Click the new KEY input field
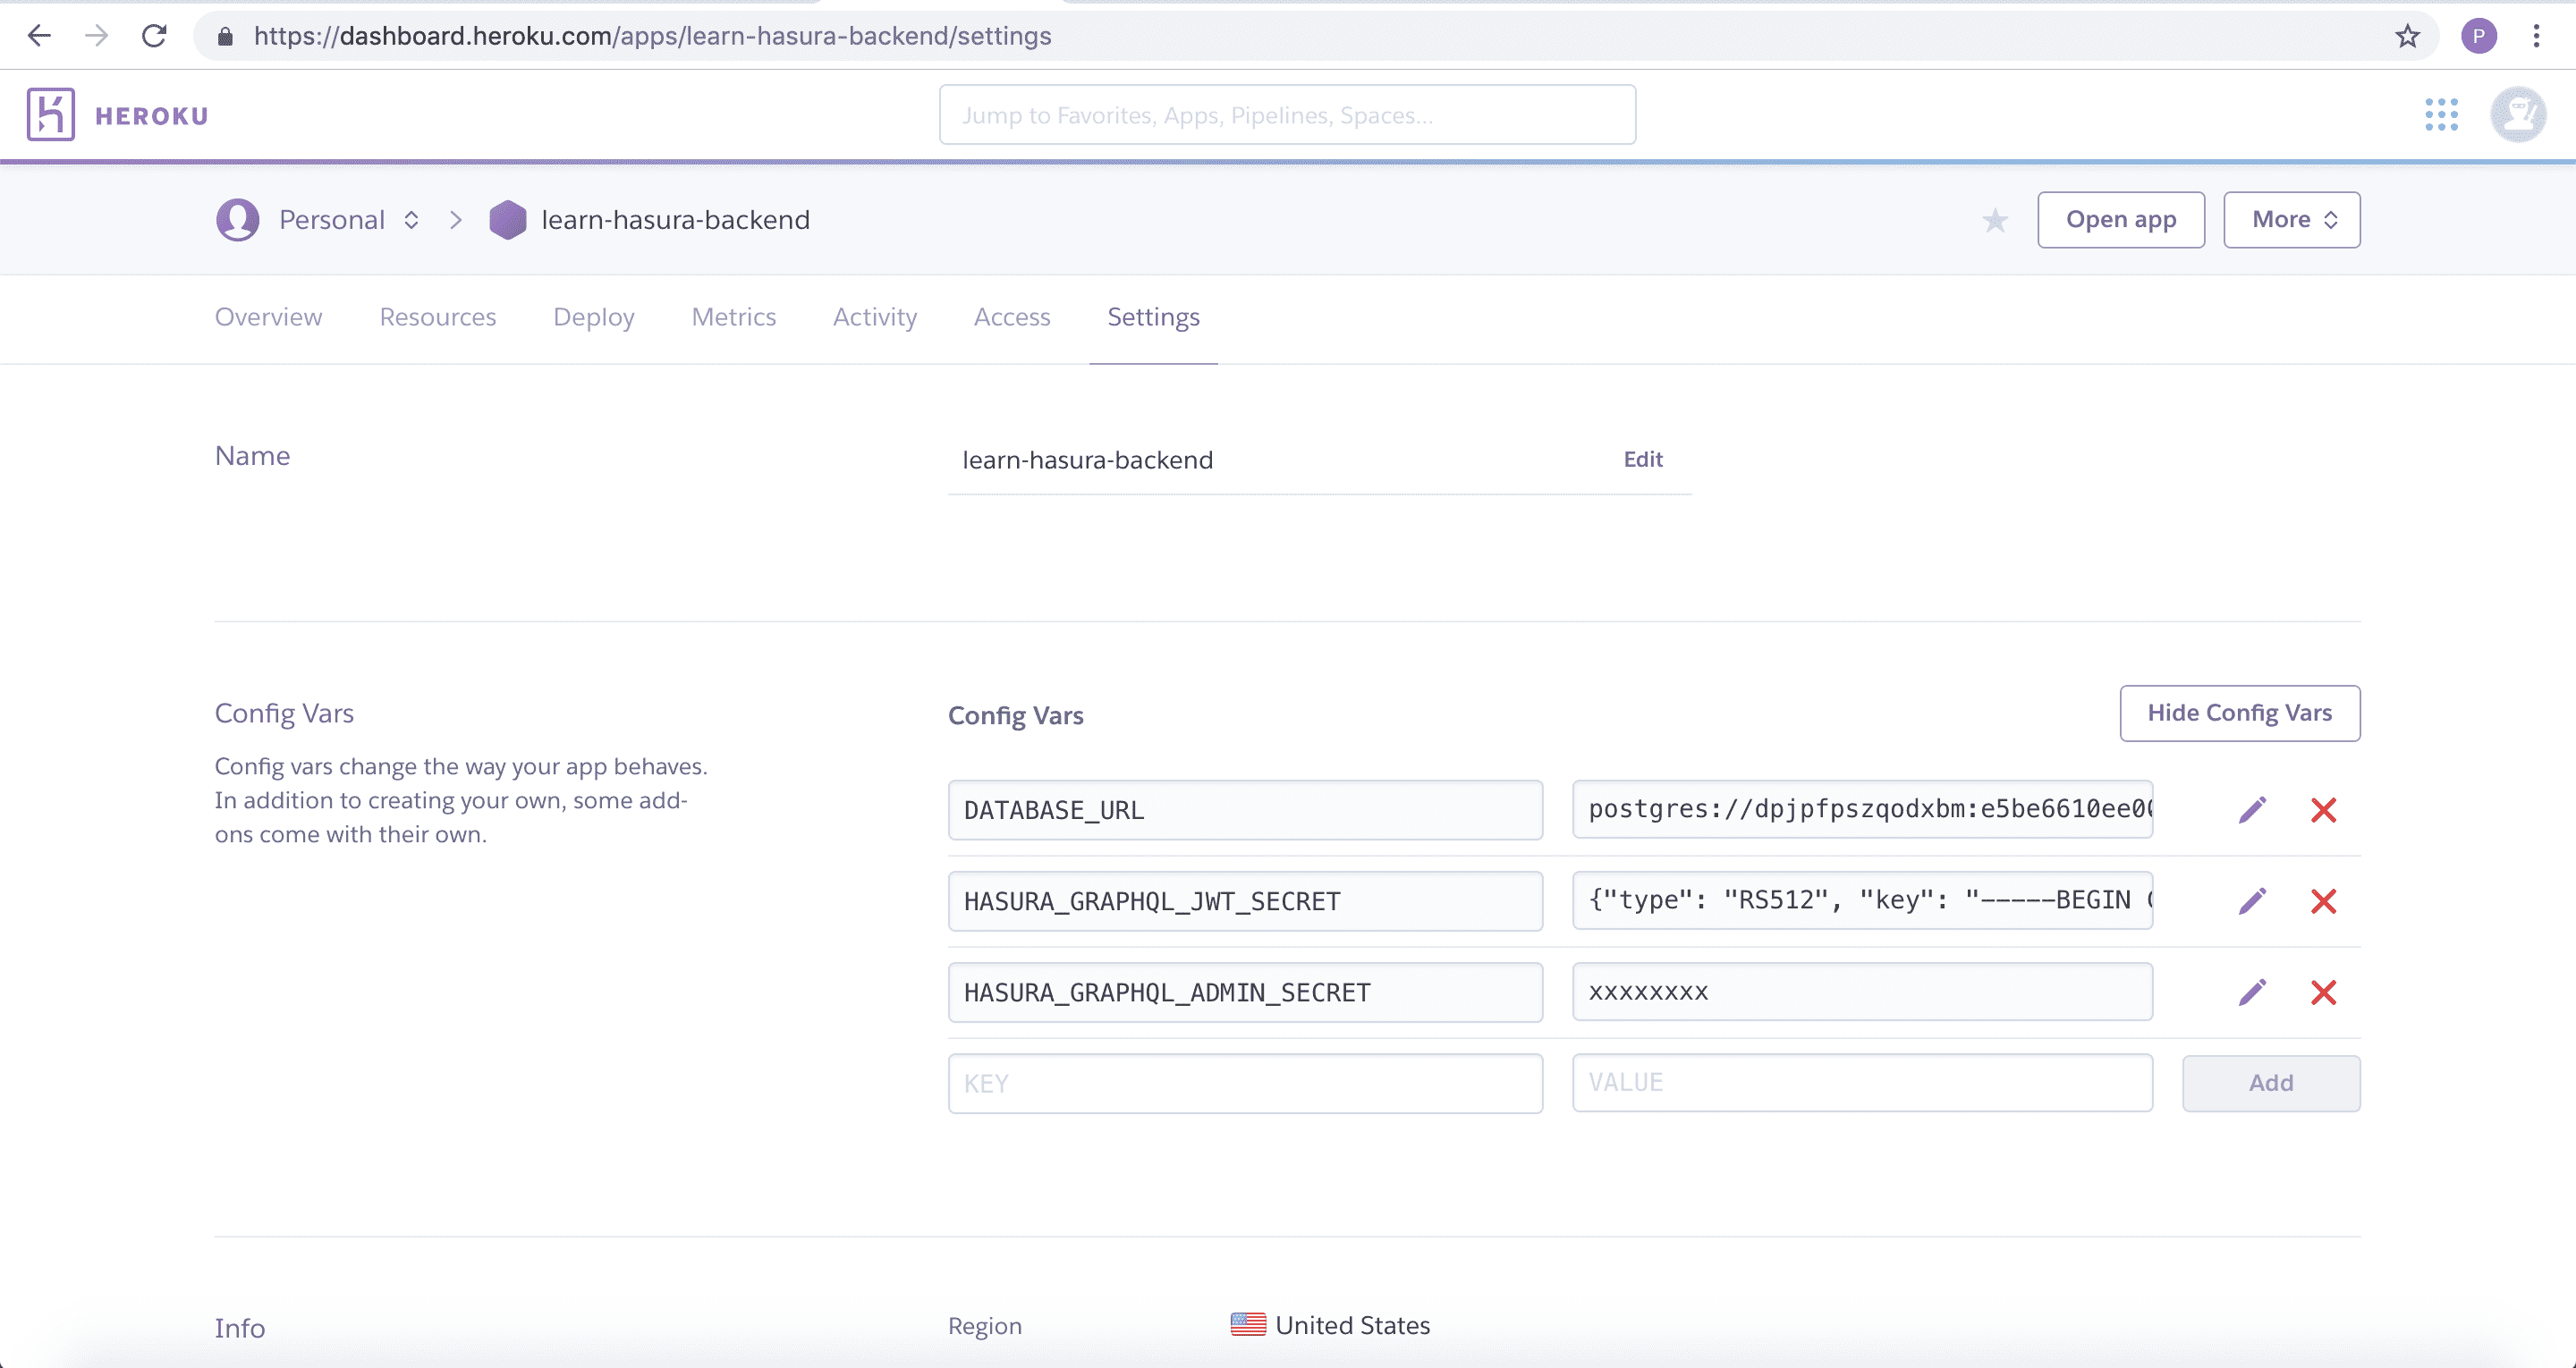This screenshot has width=2576, height=1368. [x=1245, y=1083]
